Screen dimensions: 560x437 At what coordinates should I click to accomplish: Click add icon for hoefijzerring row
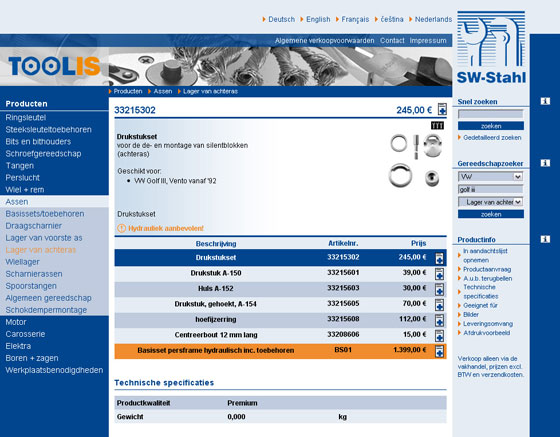[439, 320]
